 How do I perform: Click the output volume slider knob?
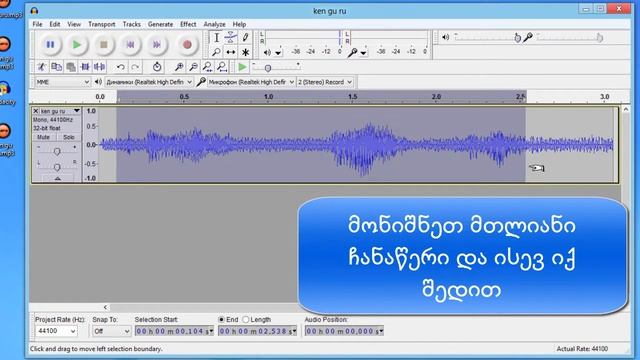[517, 38]
